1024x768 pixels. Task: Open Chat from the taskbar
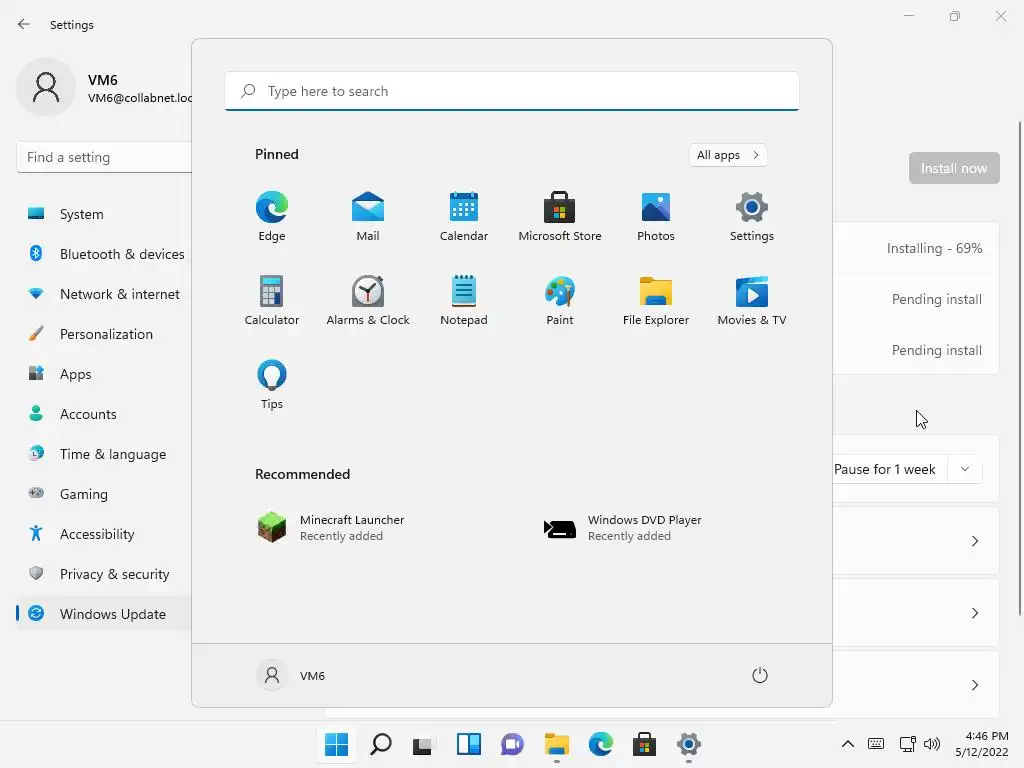pyautogui.click(x=513, y=744)
